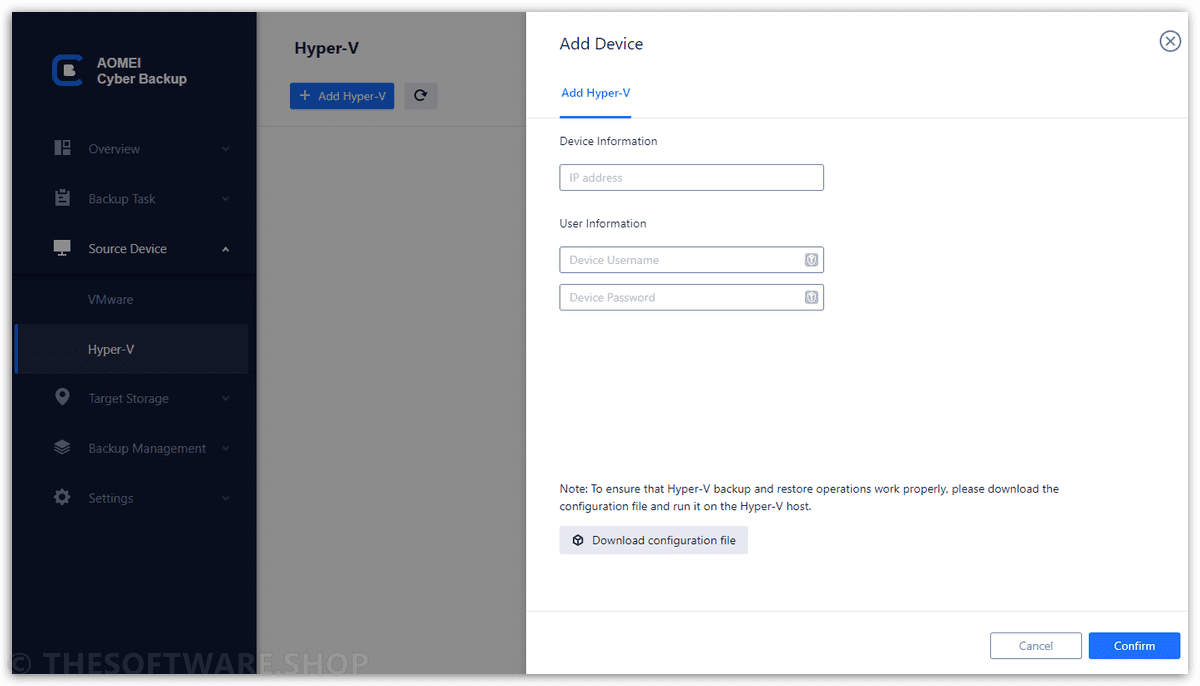This screenshot has height=686, width=1200.
Task: Refresh the Hyper-V device list
Action: pos(421,96)
